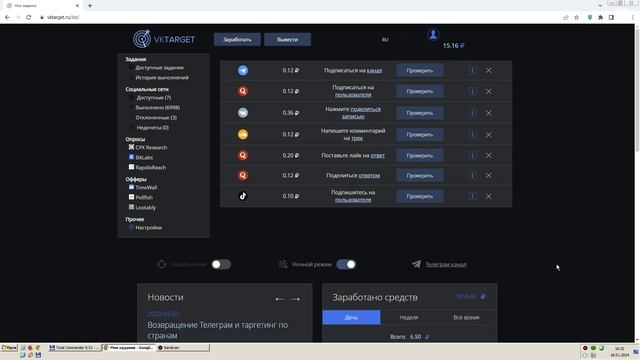Open the user profile avatar icon
The width and height of the screenshot is (640, 360).
pyautogui.click(x=433, y=34)
